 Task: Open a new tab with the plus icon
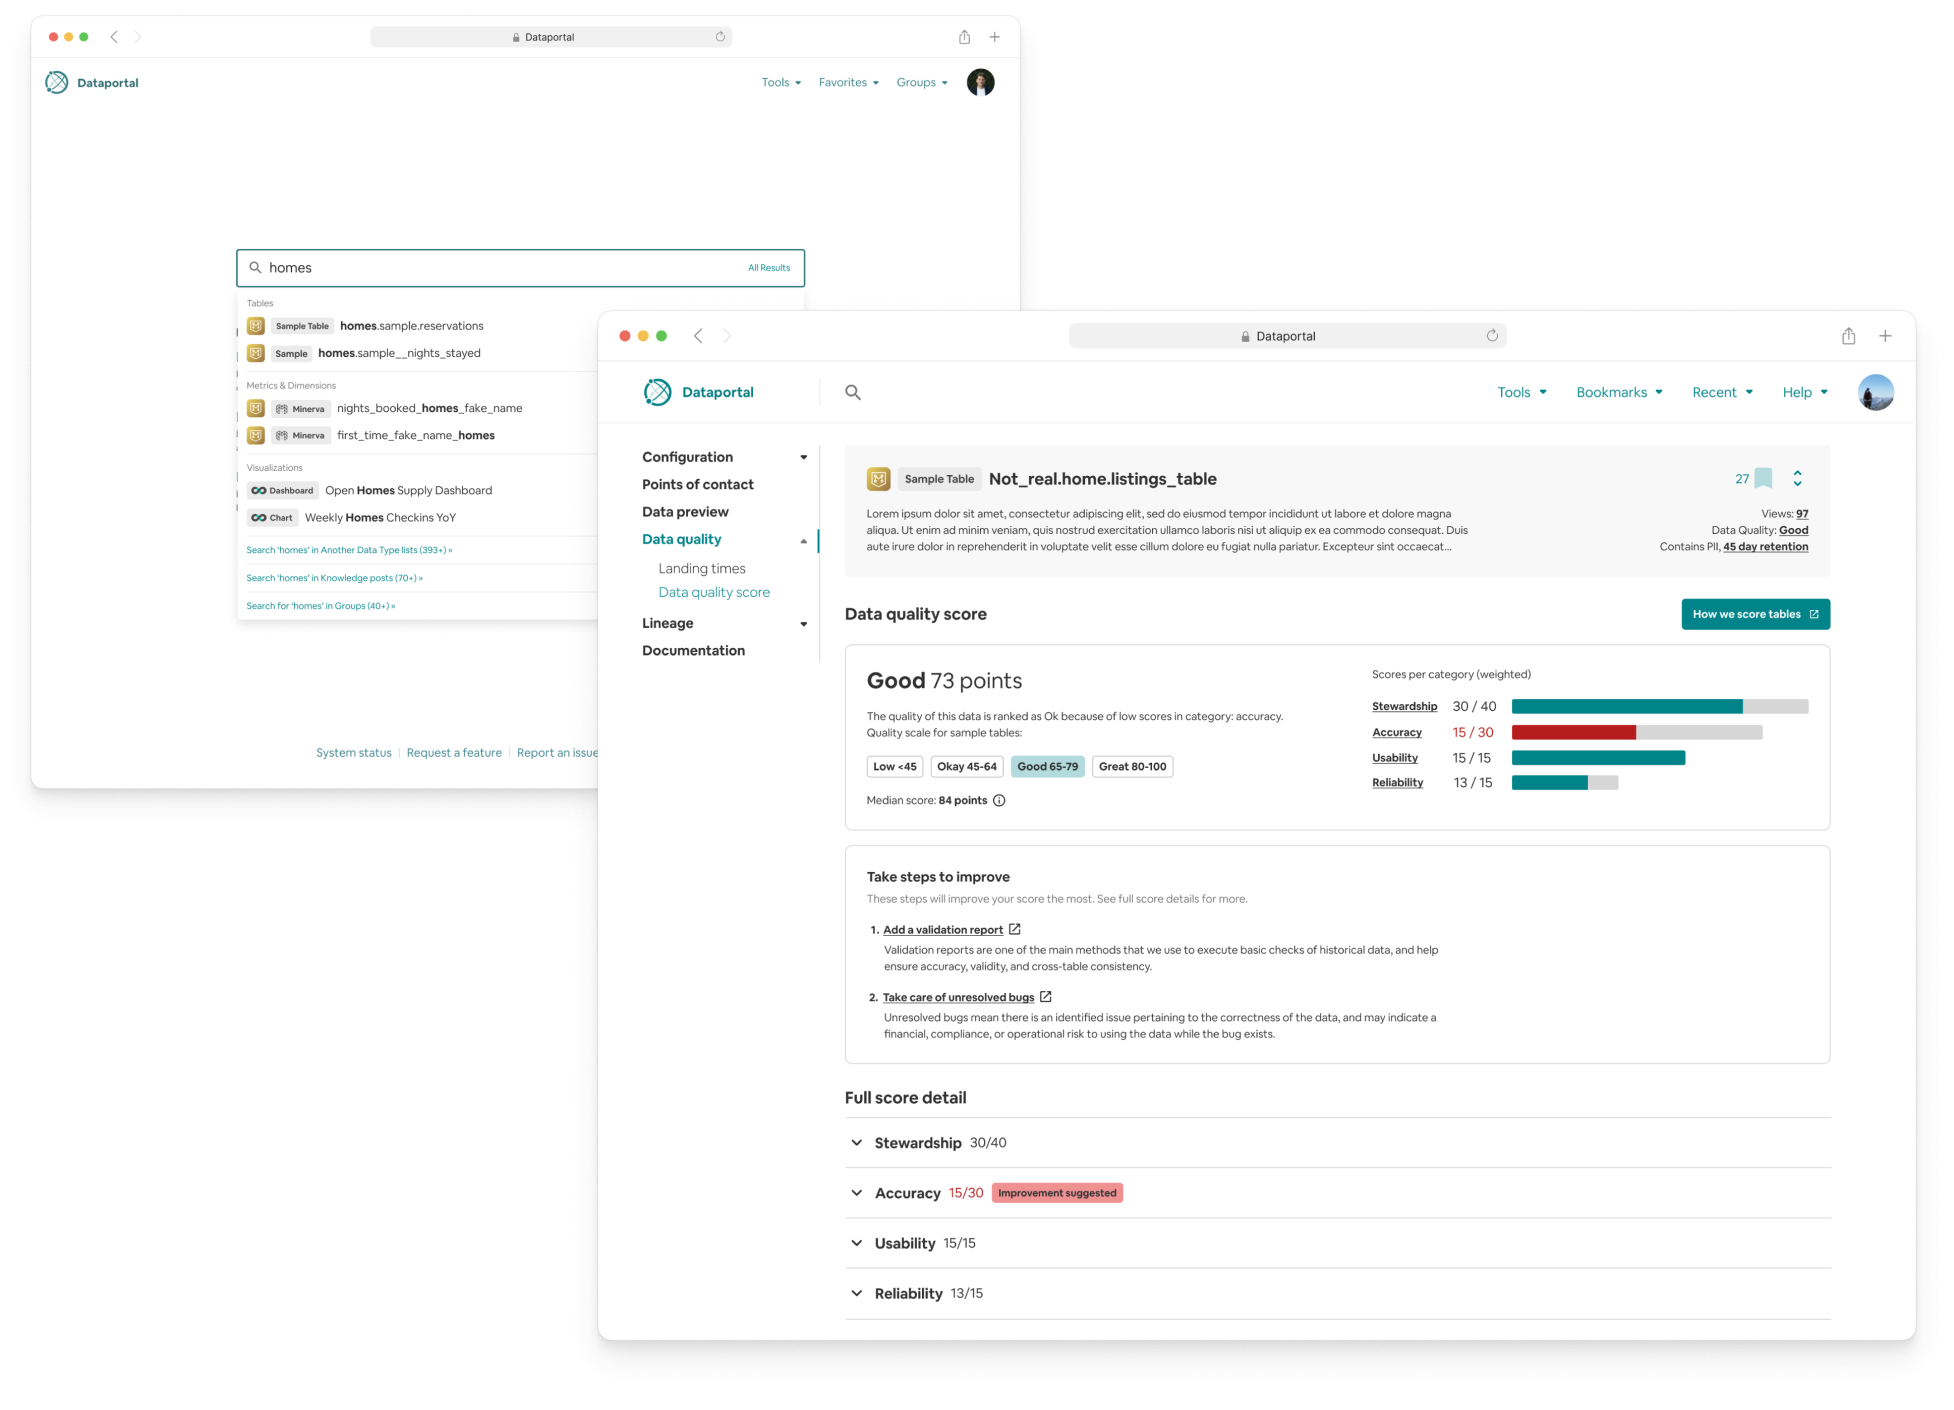1885,336
